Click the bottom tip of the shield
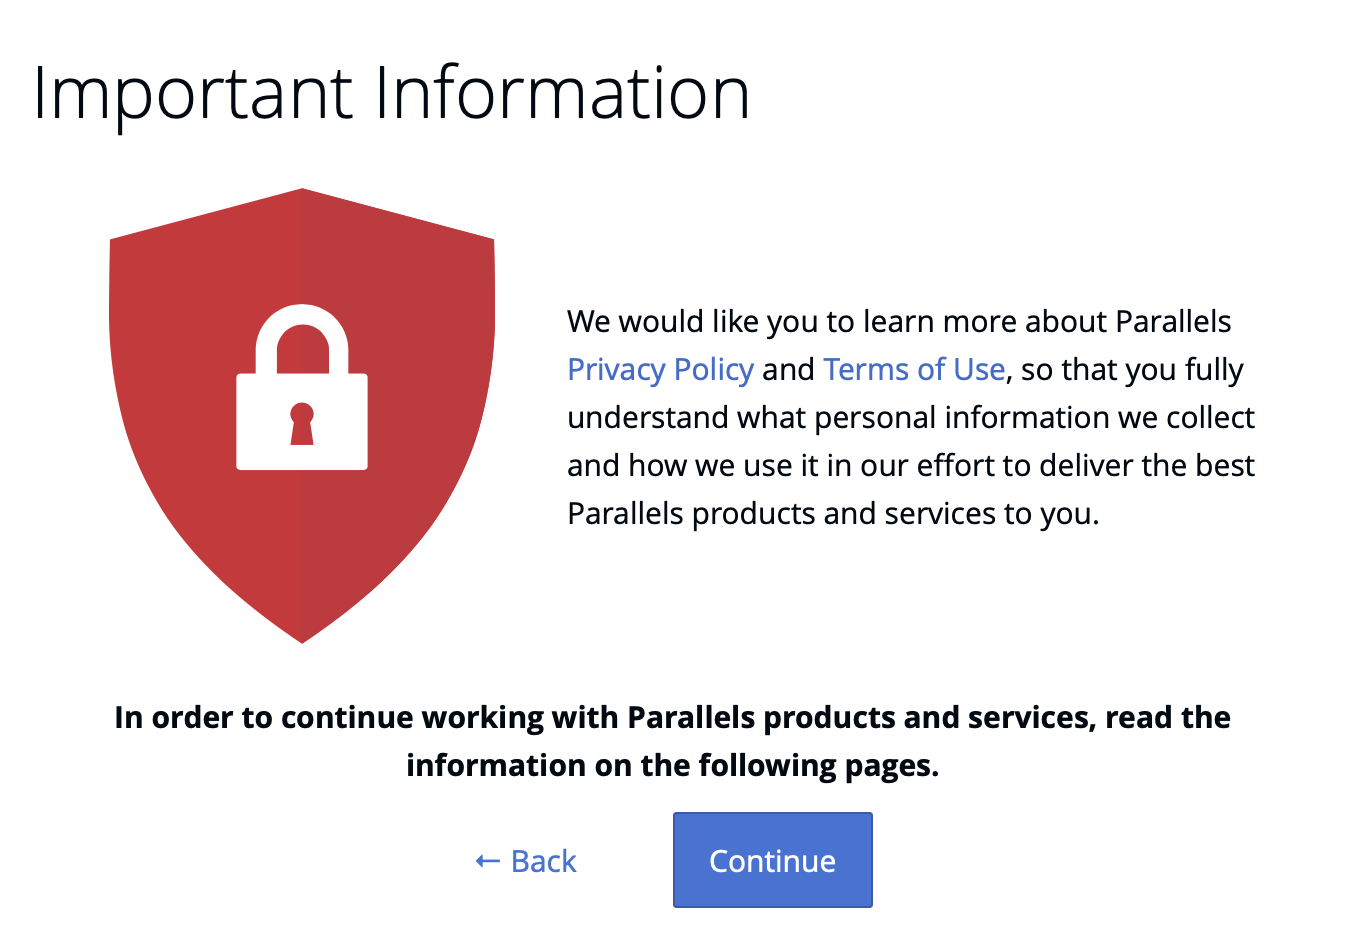Screen dimensions: 1347x949 [x=302, y=636]
